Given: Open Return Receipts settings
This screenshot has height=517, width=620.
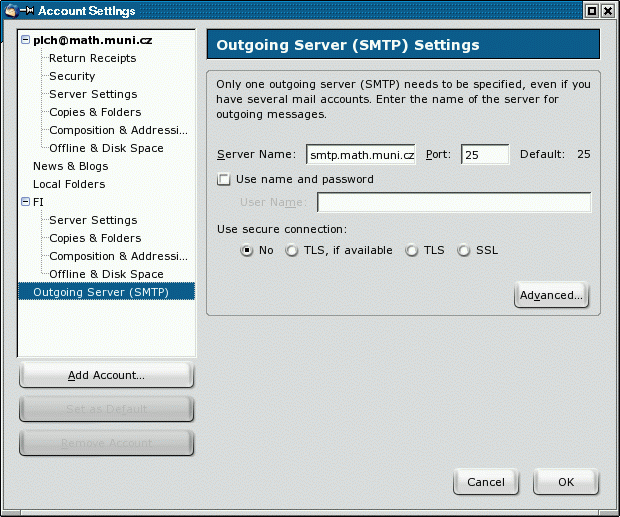Looking at the screenshot, I should click(93, 58).
